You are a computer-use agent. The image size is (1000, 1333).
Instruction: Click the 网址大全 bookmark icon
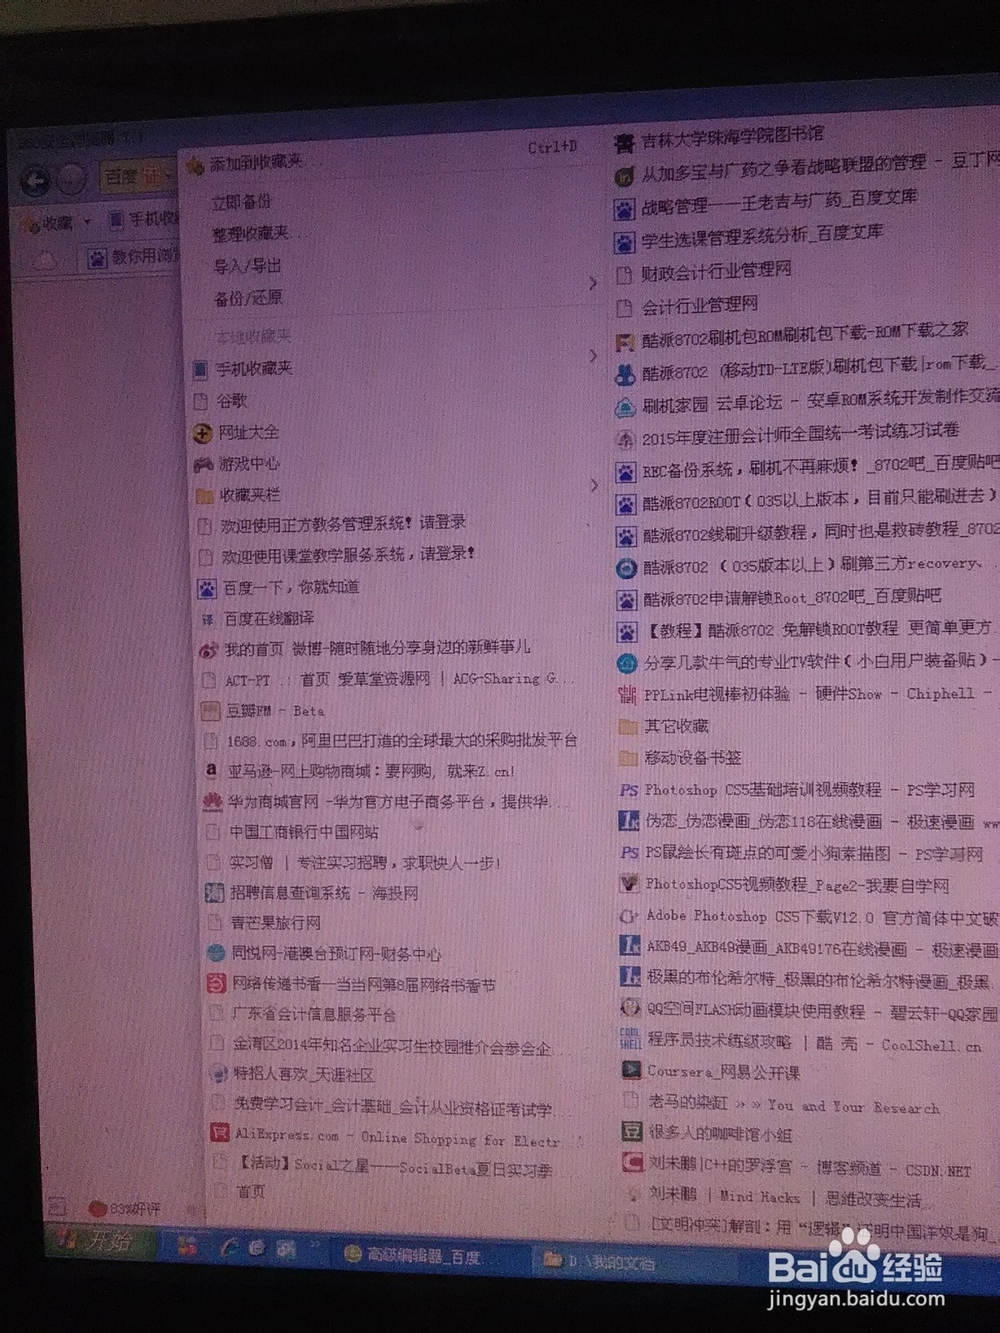click(x=202, y=433)
